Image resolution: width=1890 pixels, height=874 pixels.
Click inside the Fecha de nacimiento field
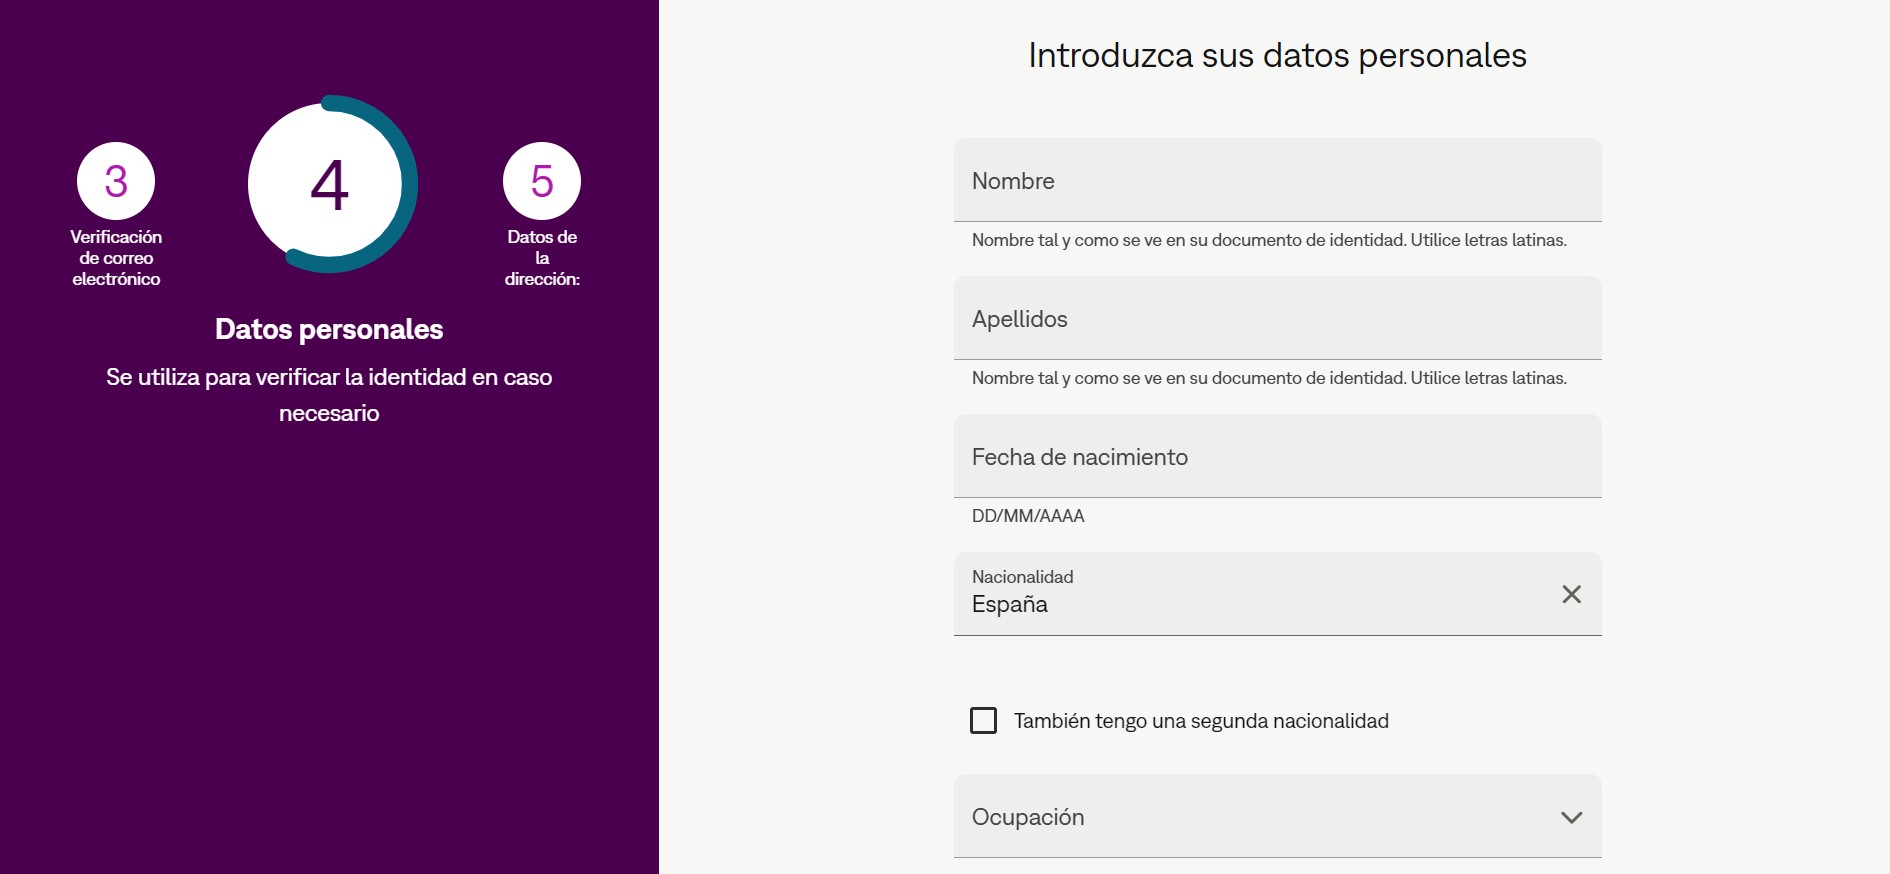[x=1276, y=456]
